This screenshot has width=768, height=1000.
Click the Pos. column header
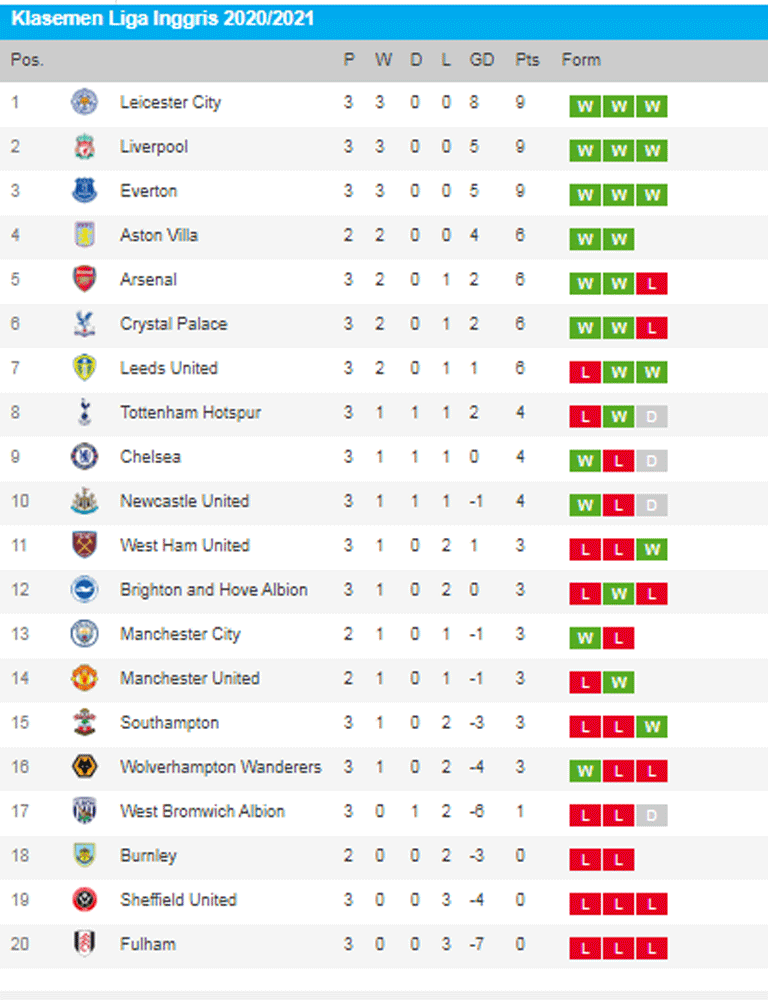[x=27, y=60]
